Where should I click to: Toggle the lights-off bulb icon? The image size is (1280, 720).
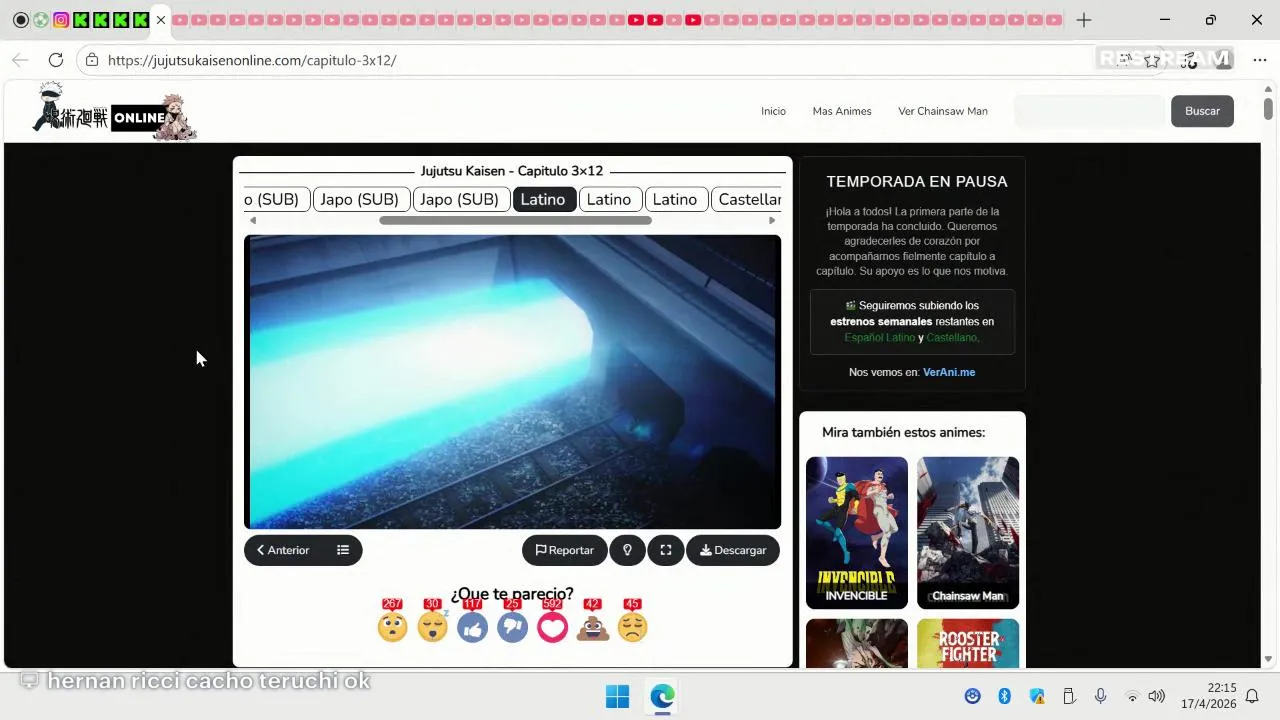627,550
